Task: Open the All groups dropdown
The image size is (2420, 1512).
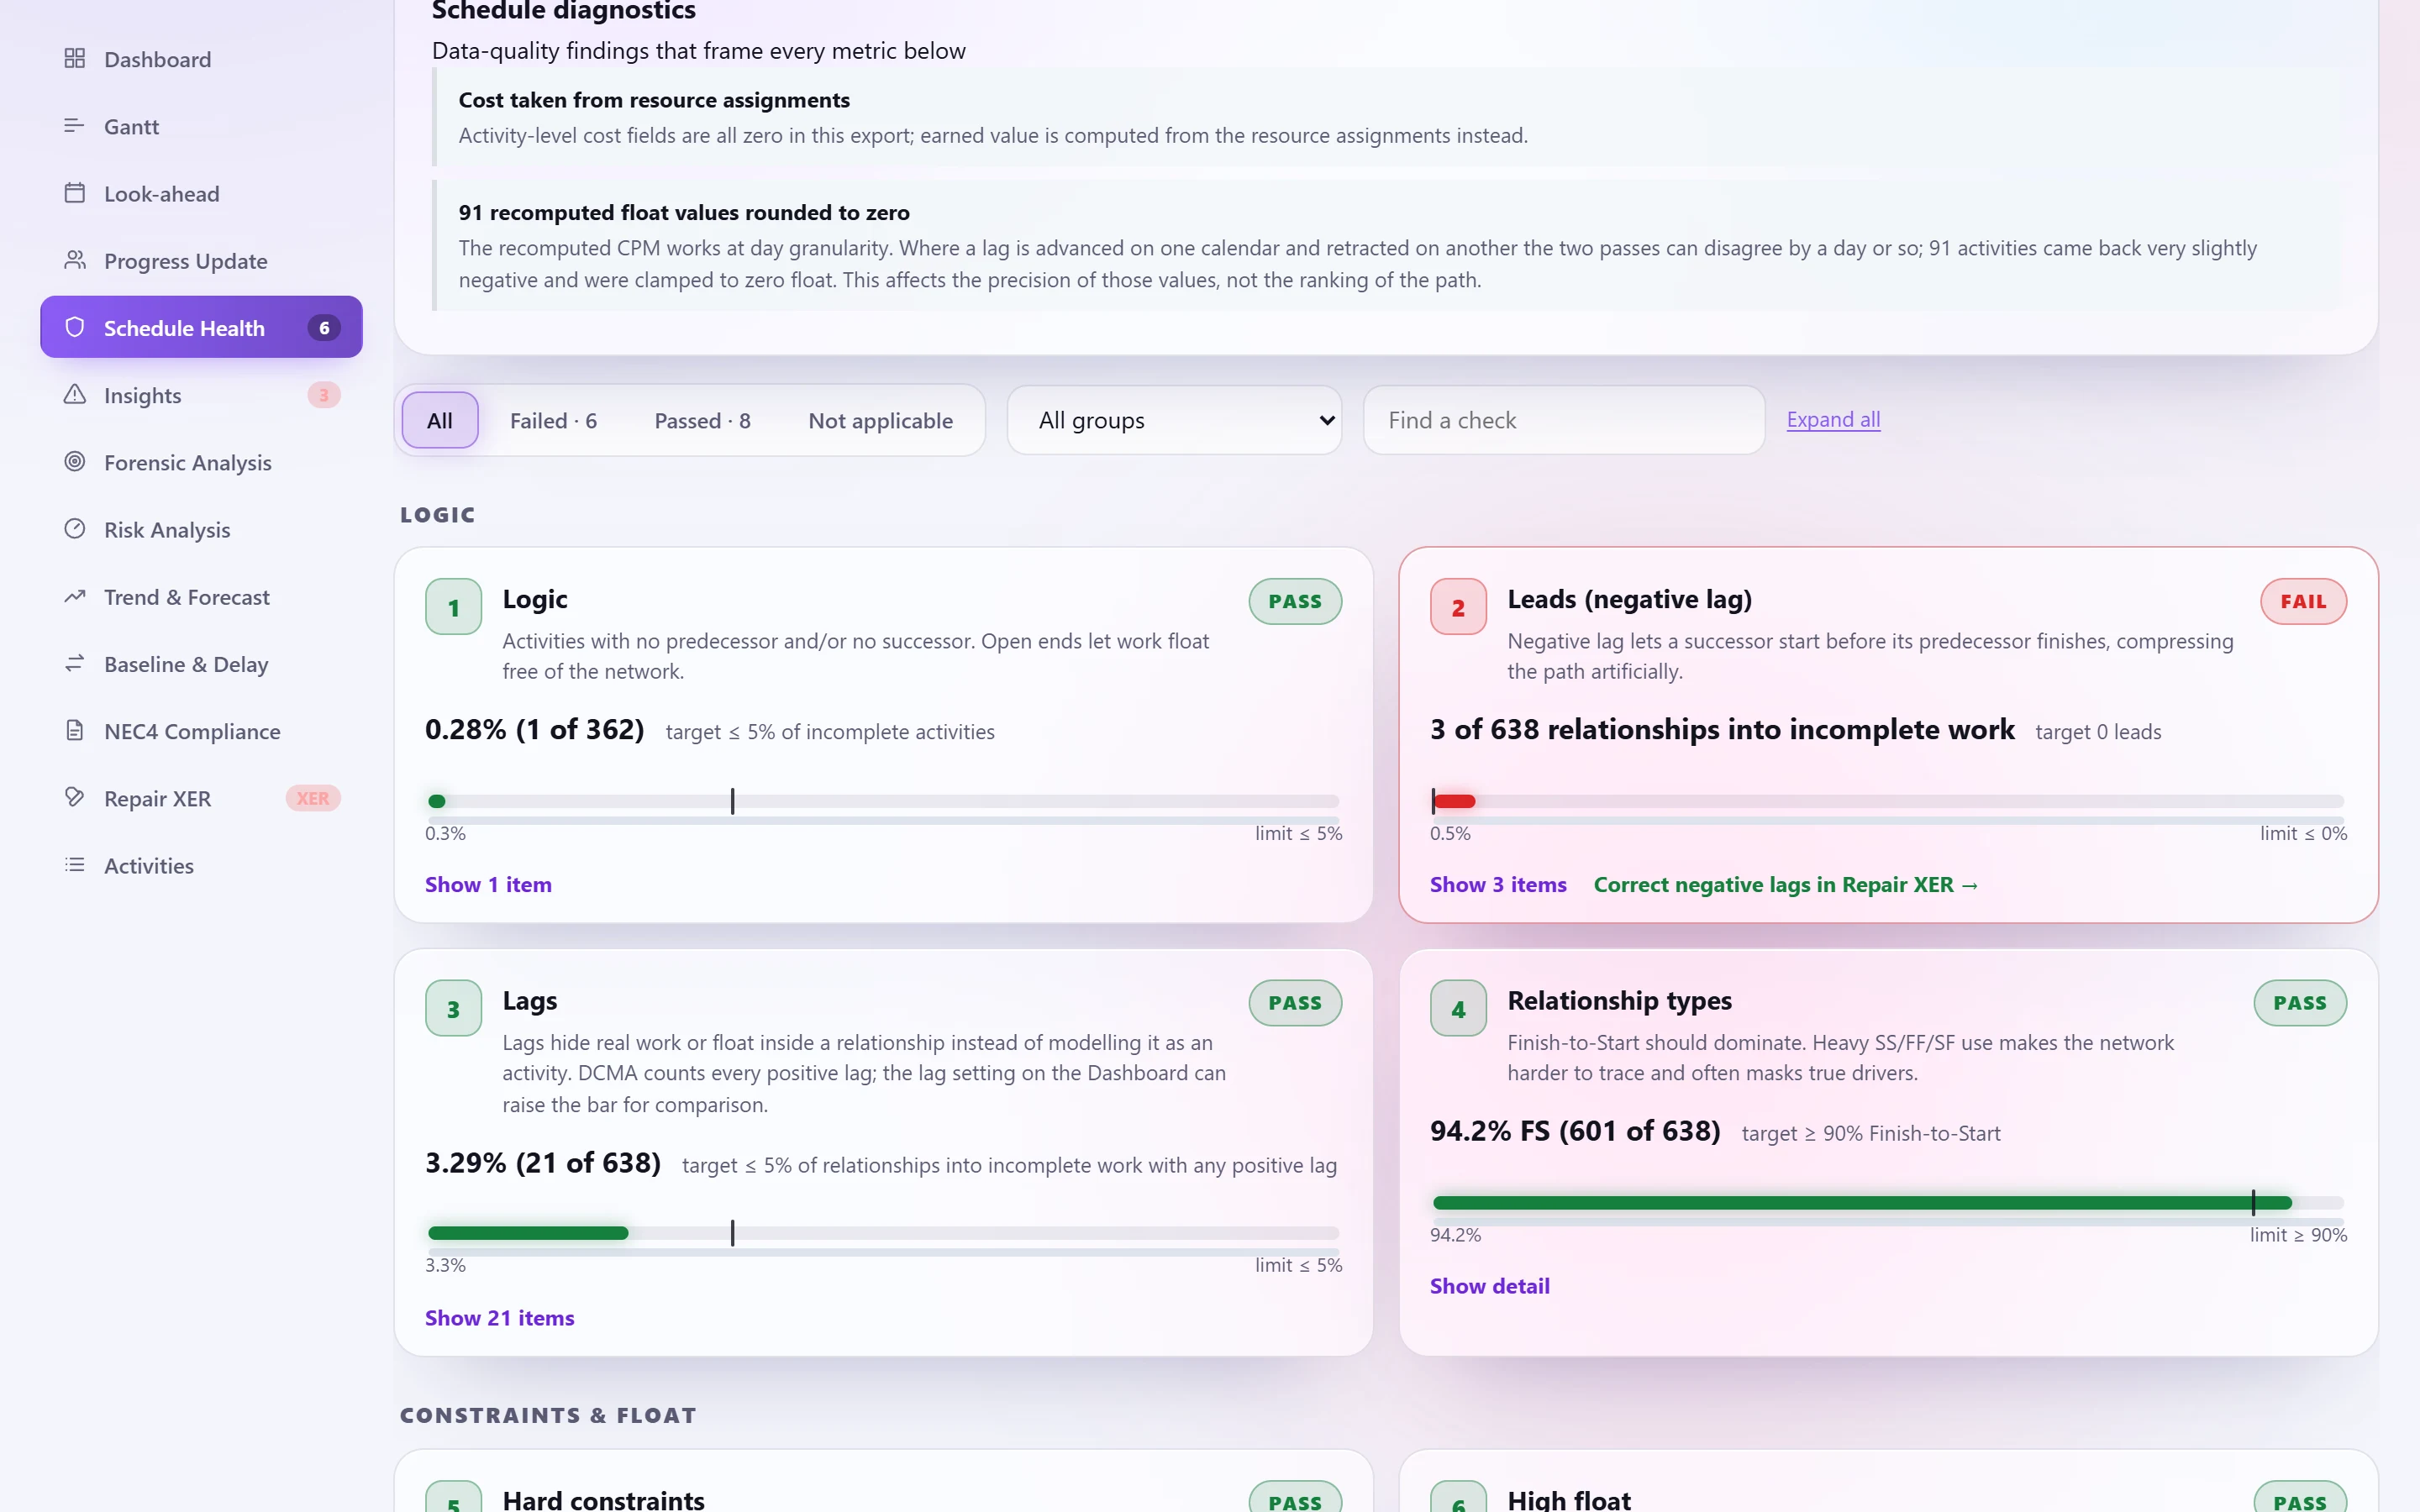Action: tap(1174, 420)
